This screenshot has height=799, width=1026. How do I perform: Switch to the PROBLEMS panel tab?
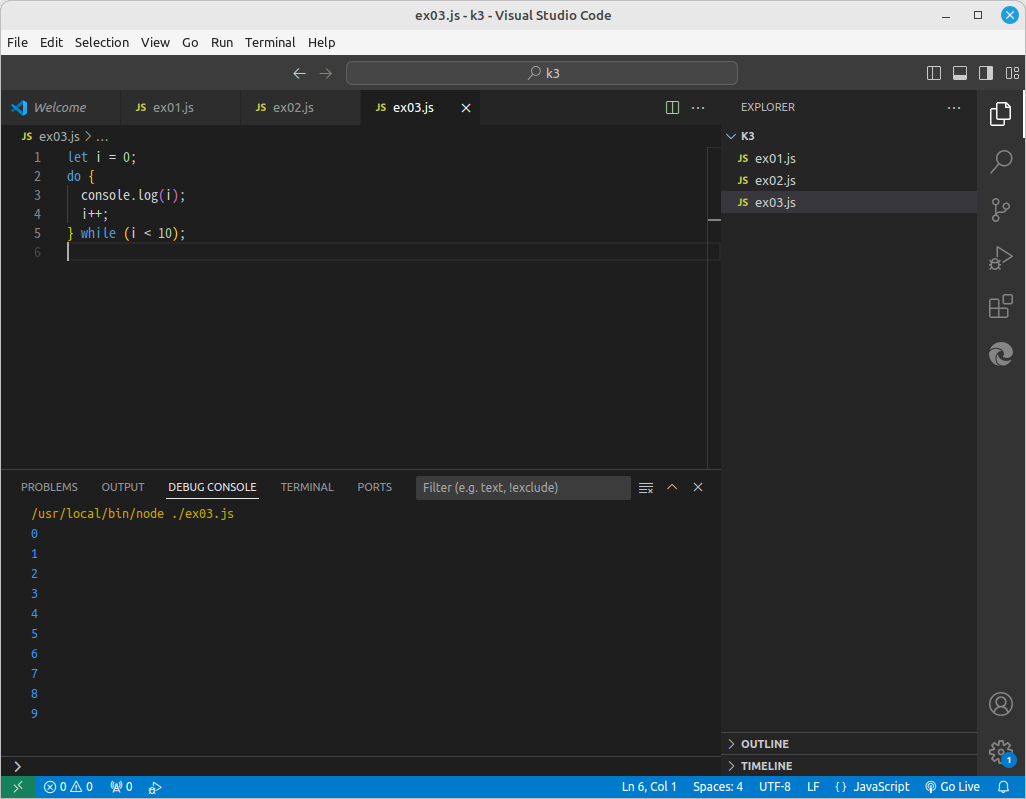tap(49, 488)
